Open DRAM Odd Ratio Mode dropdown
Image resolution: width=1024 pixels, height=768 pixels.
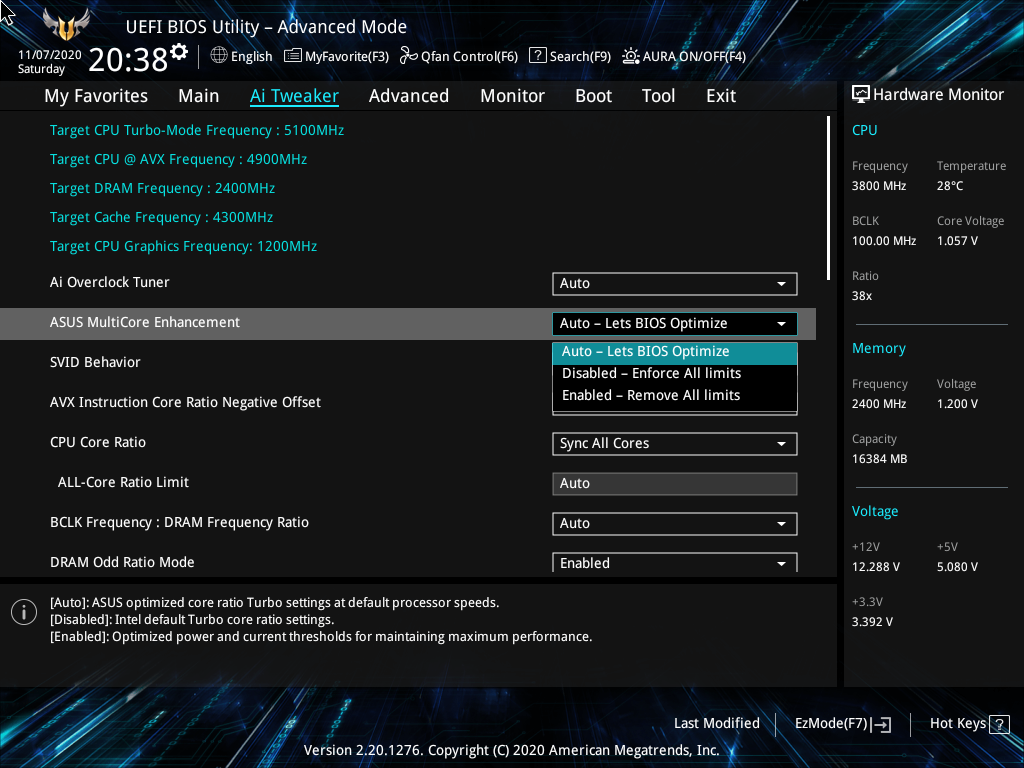675,562
